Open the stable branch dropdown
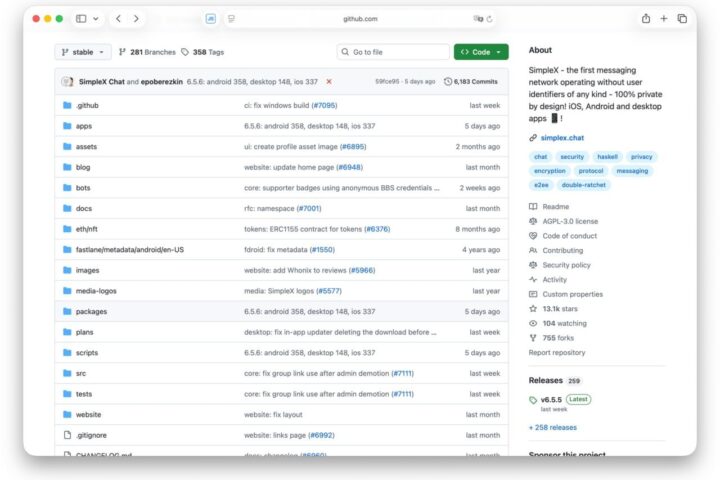 (x=83, y=52)
